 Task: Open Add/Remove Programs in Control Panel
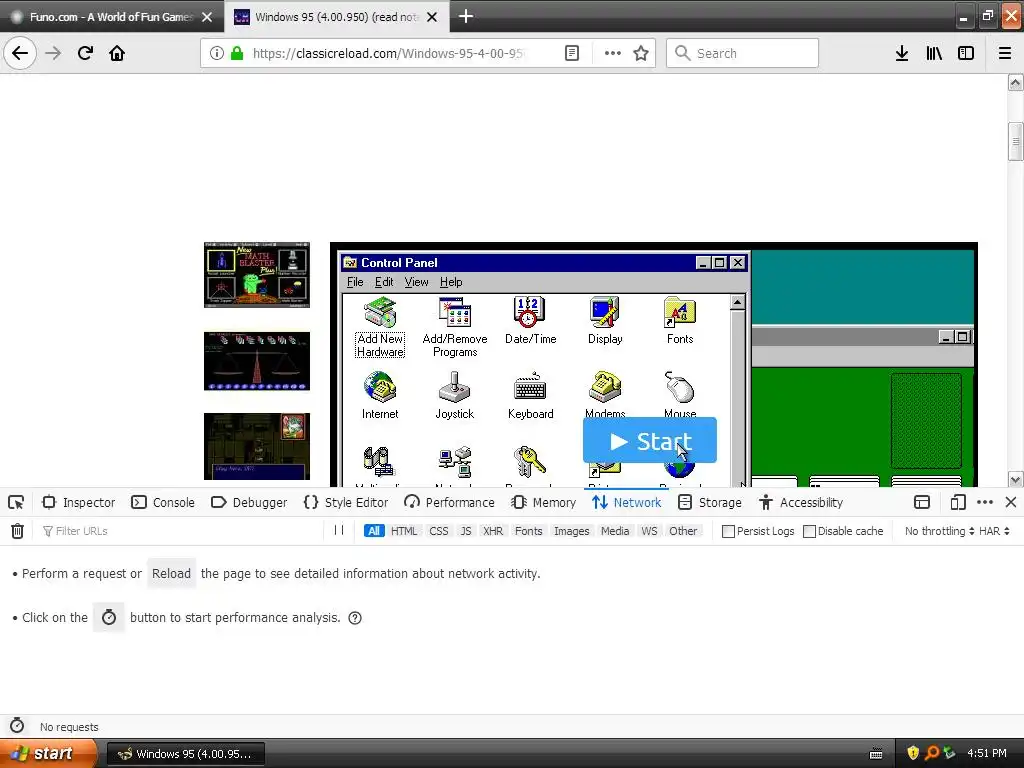point(455,327)
